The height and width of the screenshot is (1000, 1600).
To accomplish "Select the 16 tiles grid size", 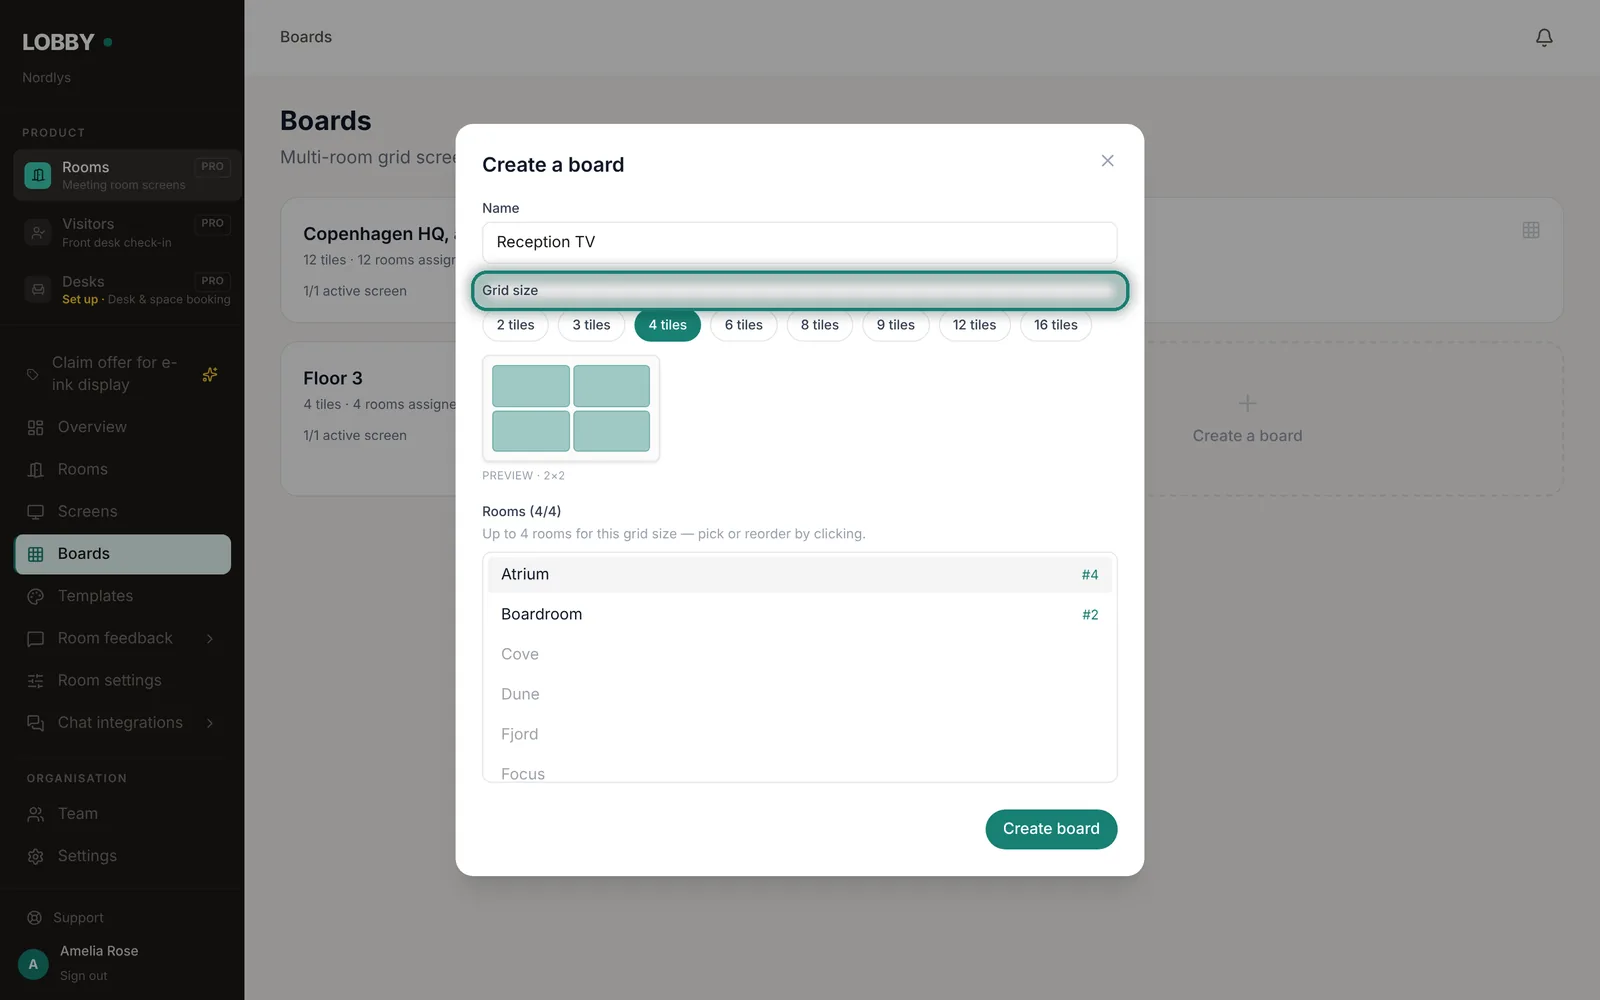I will [1056, 325].
